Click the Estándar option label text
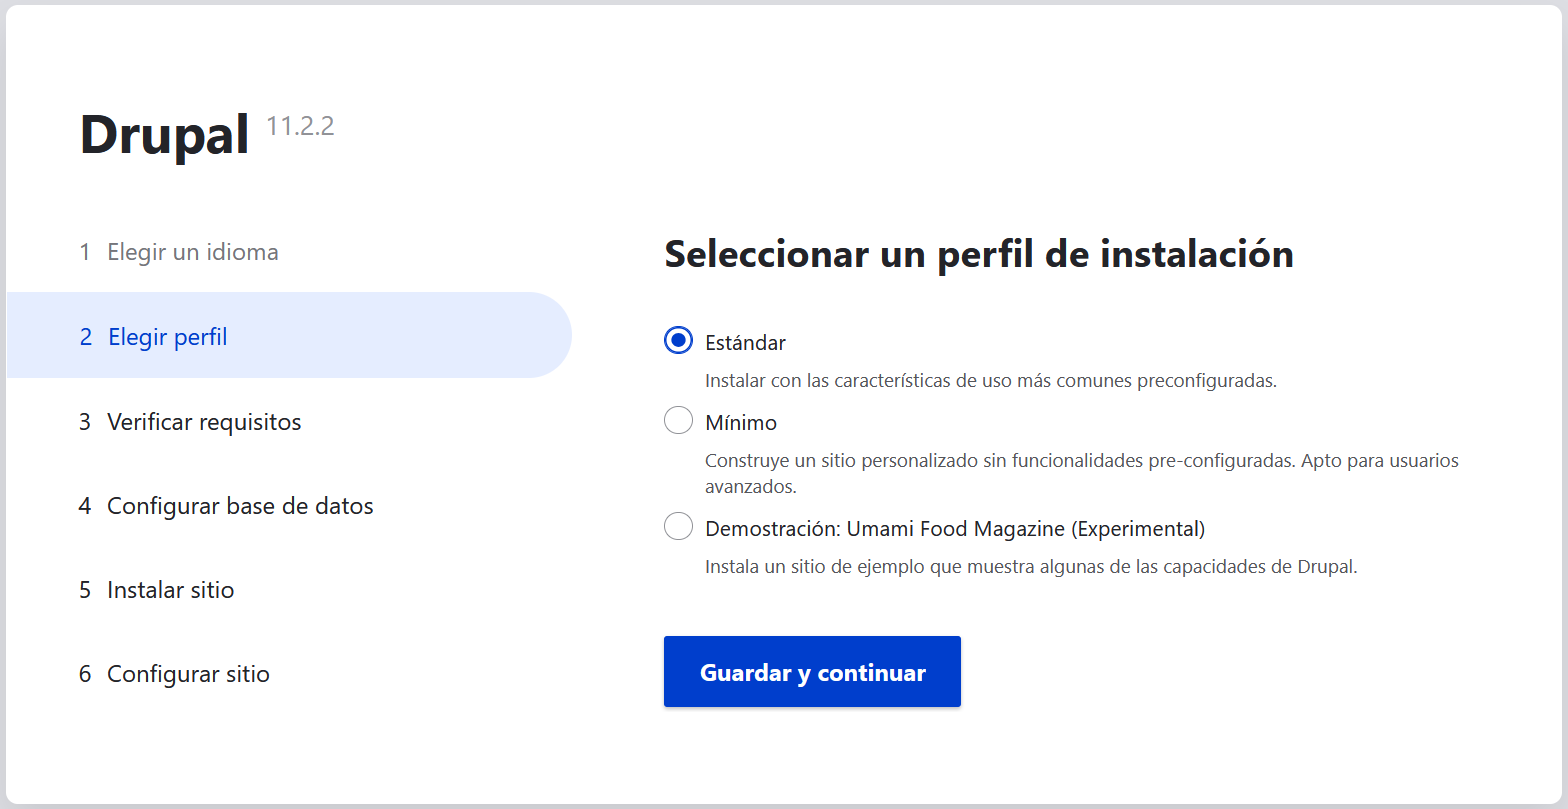This screenshot has width=1568, height=809. click(x=745, y=342)
